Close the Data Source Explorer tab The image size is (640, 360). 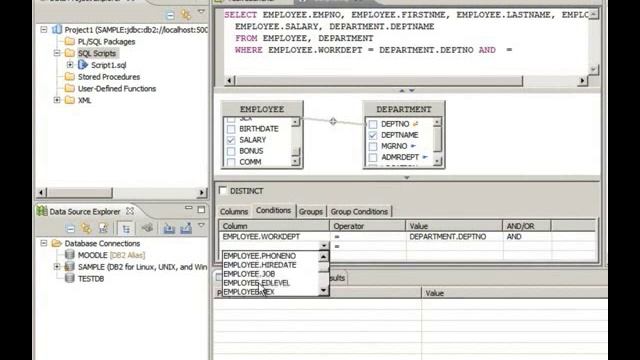[130, 211]
